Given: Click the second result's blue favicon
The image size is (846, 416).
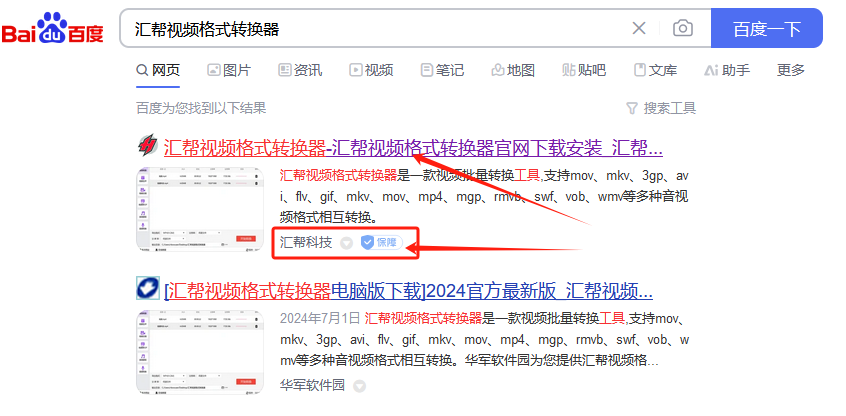Looking at the screenshot, I should pyautogui.click(x=147, y=288).
